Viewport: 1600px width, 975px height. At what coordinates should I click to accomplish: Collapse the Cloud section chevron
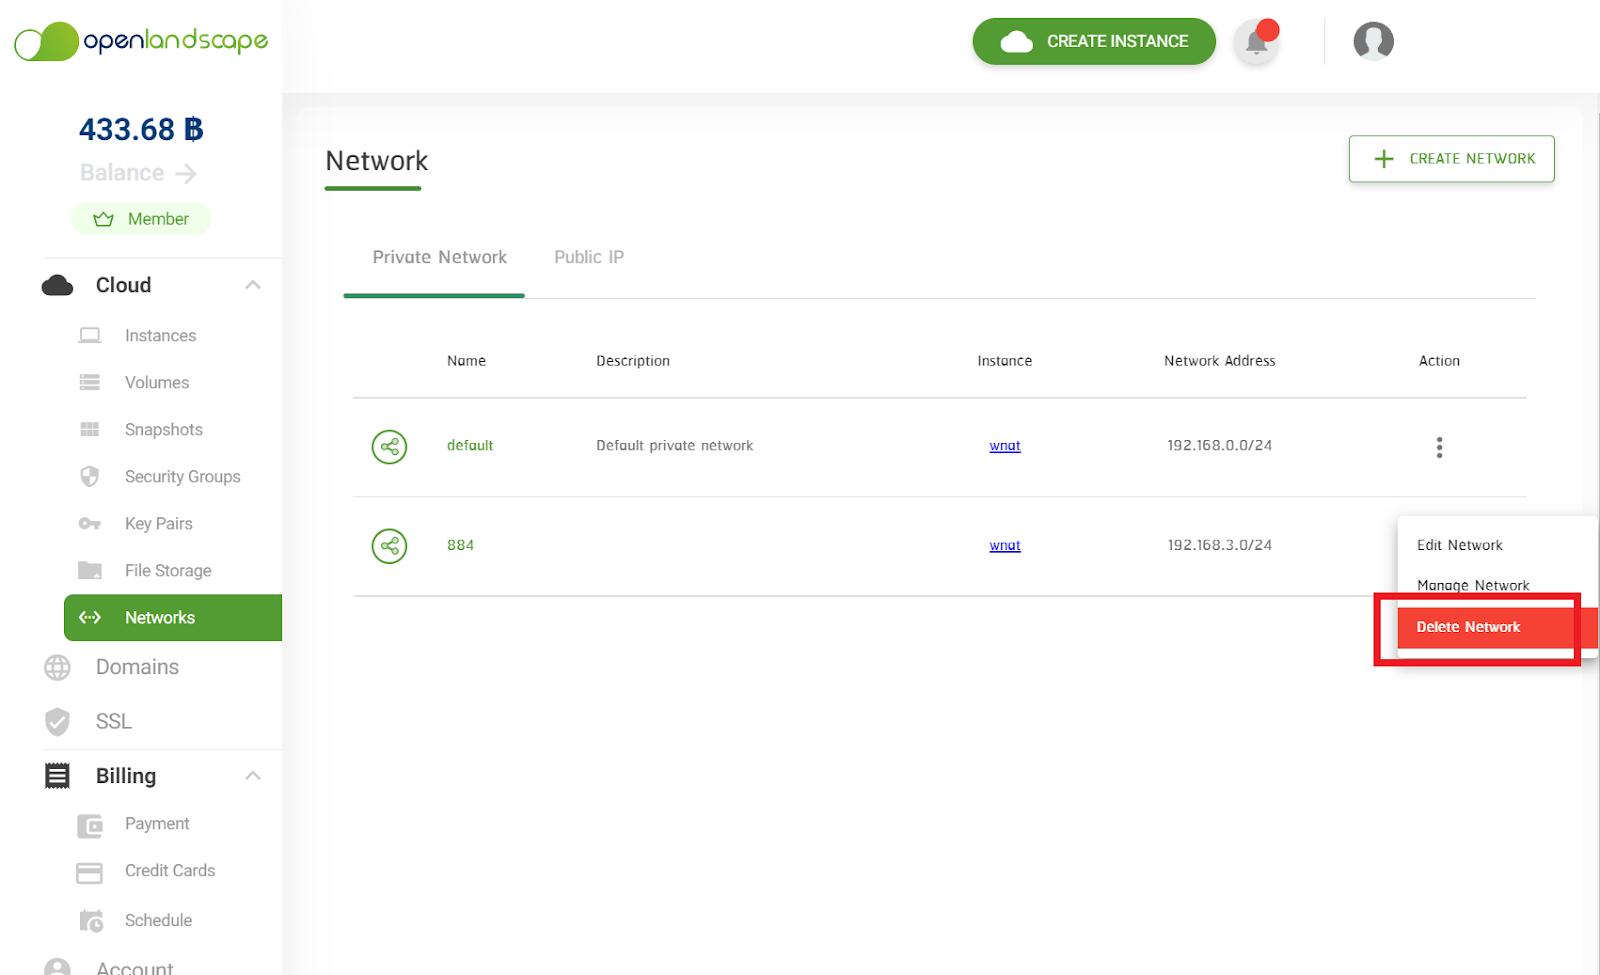pos(253,285)
